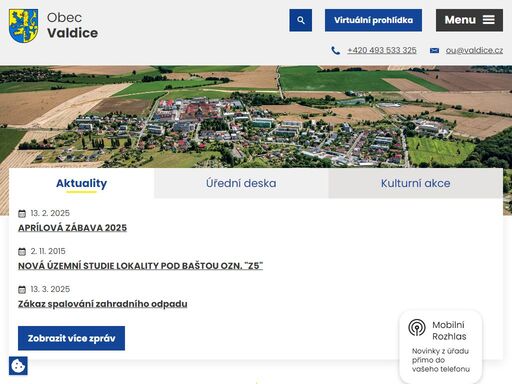The image size is (512, 384).
Task: Click the date text 2. 11. 2015
Action: (48, 251)
